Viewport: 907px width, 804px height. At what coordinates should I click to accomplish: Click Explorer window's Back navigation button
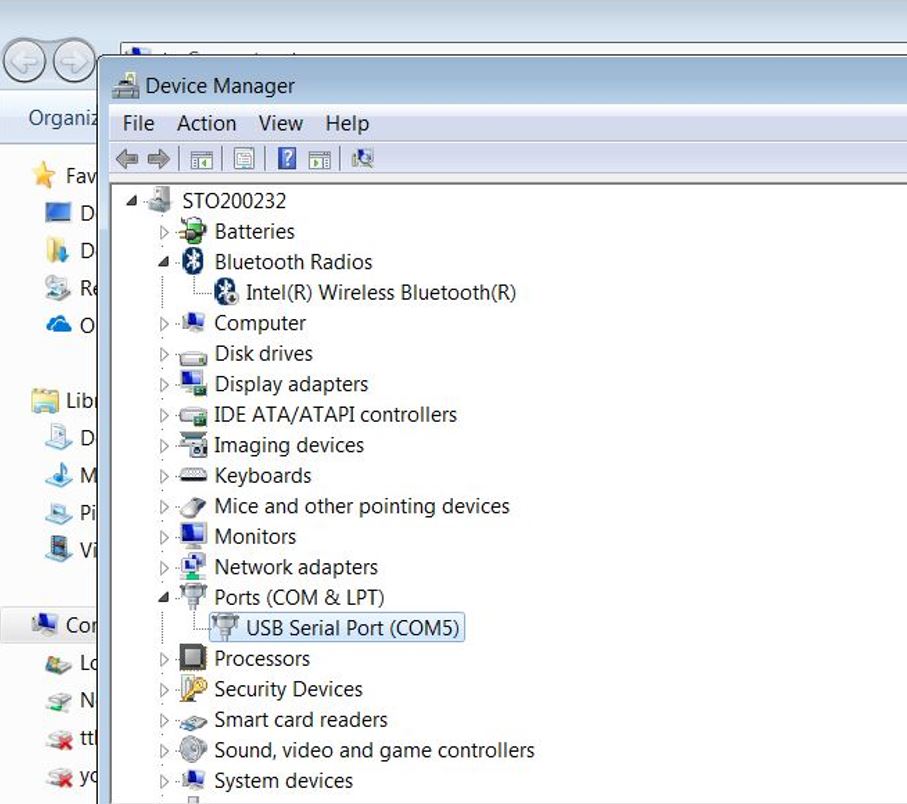[24, 61]
